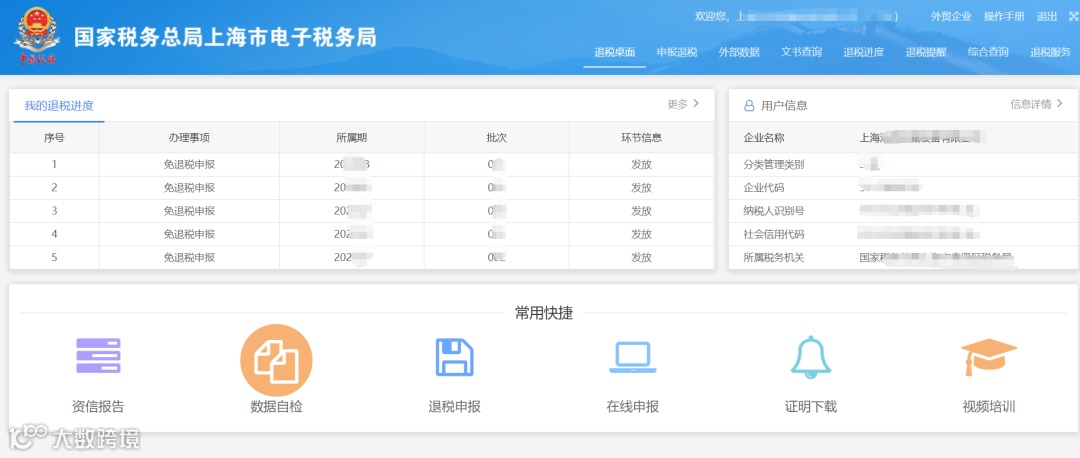This screenshot has width=1080, height=458.
Task: Click the 办理事项 column header
Action: tap(189, 138)
